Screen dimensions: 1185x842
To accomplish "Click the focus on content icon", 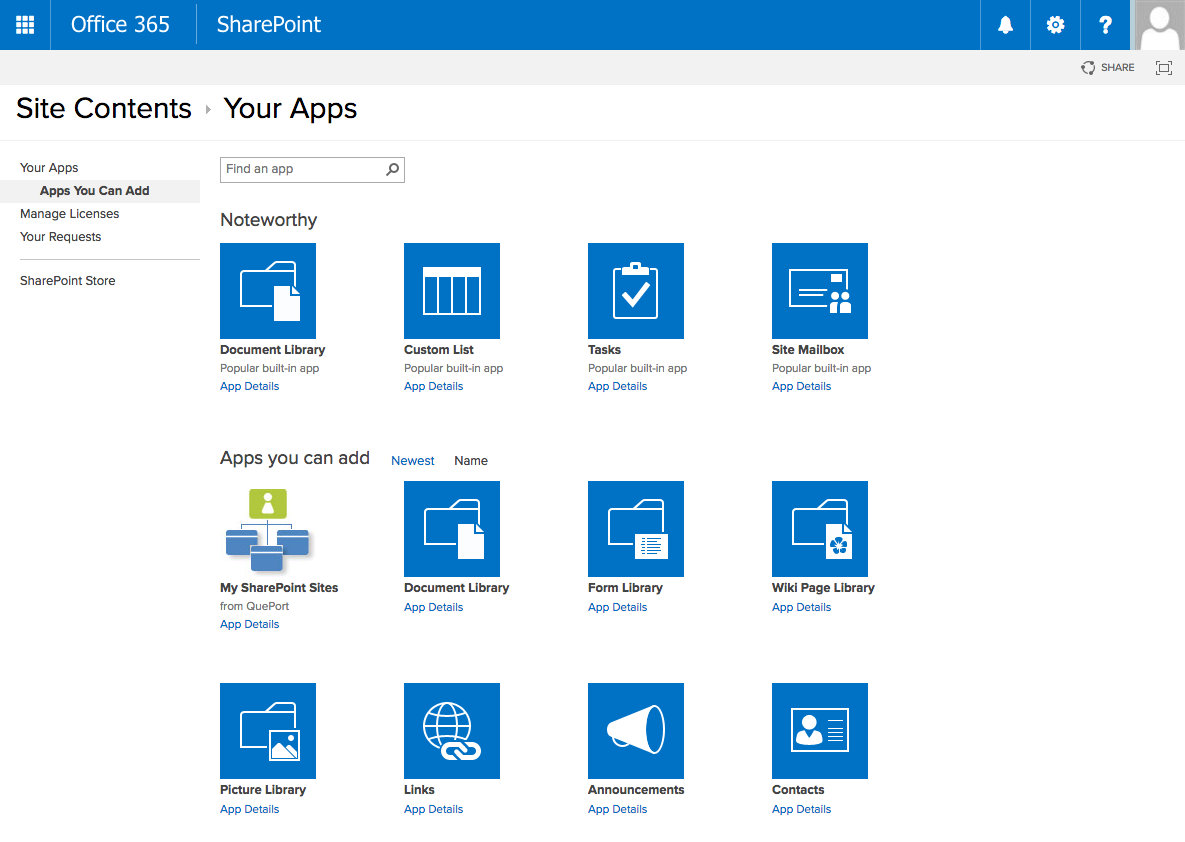I will click(1164, 68).
